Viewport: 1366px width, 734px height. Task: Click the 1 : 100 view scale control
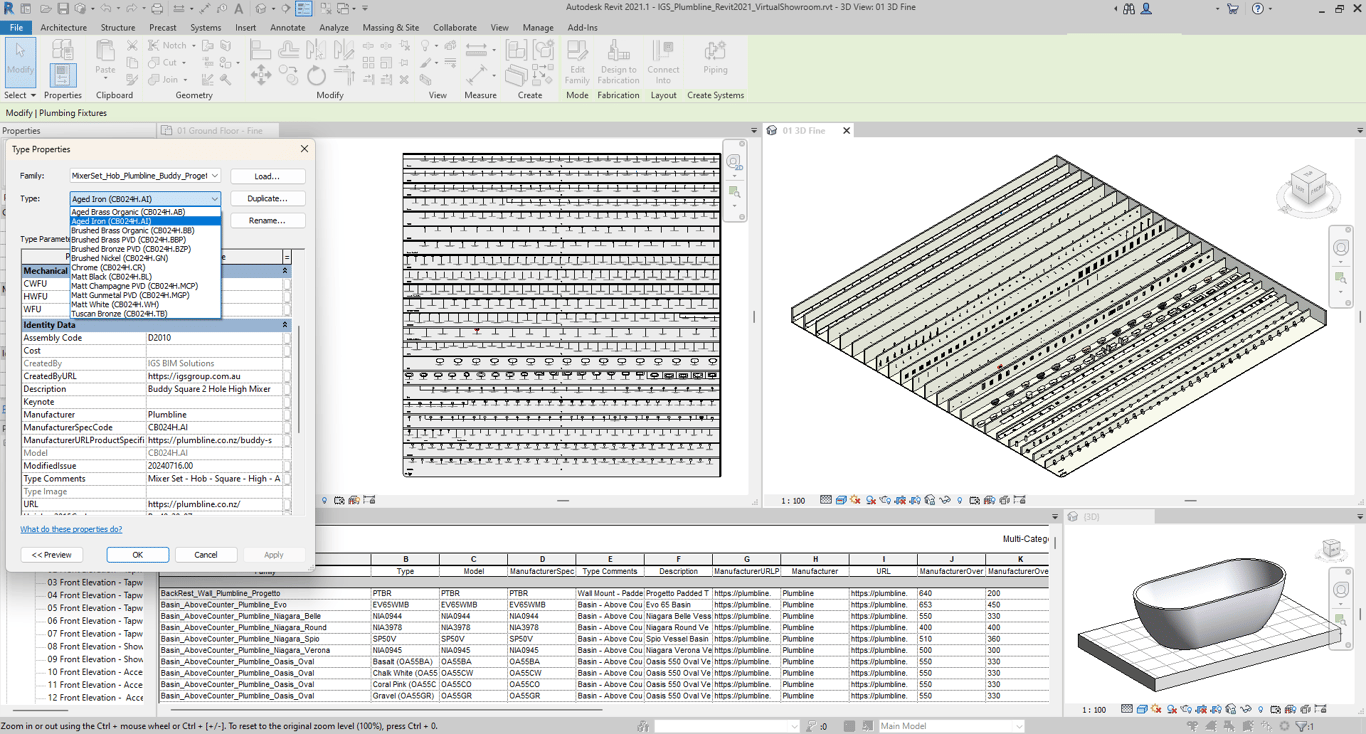793,500
